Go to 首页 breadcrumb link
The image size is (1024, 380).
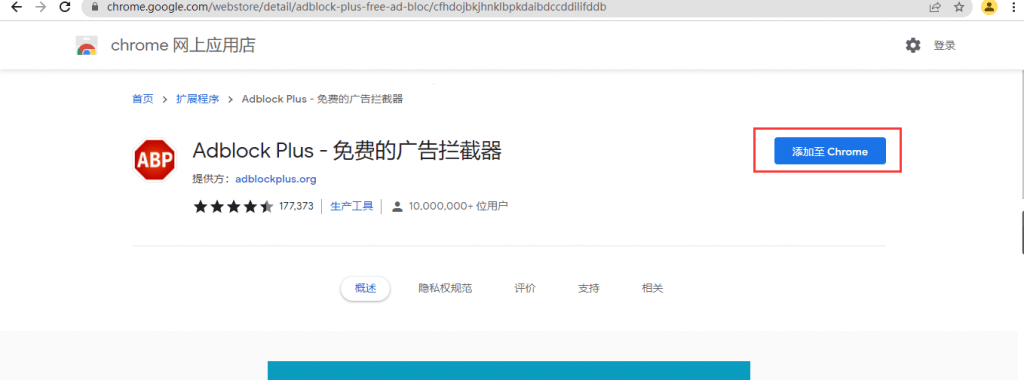(142, 99)
